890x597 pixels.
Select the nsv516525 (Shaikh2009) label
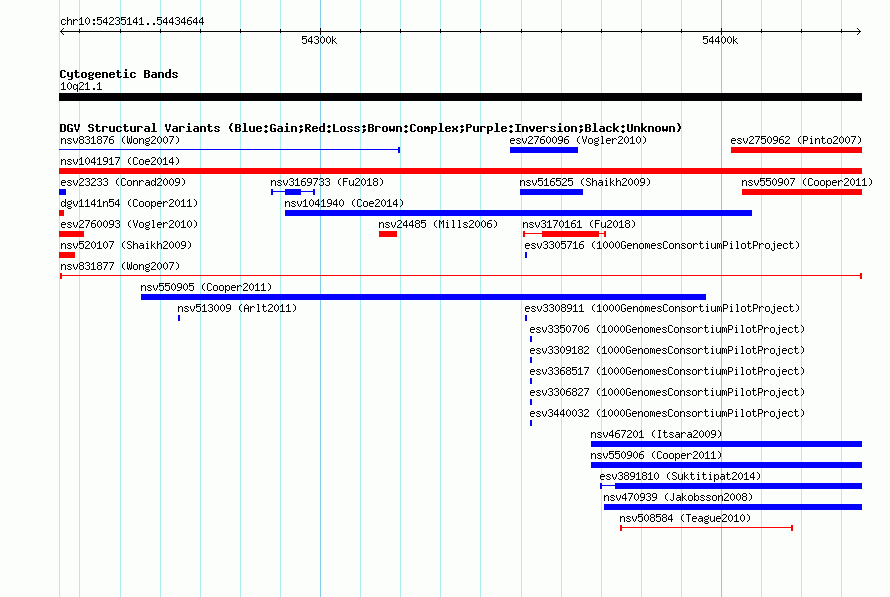pyautogui.click(x=585, y=182)
